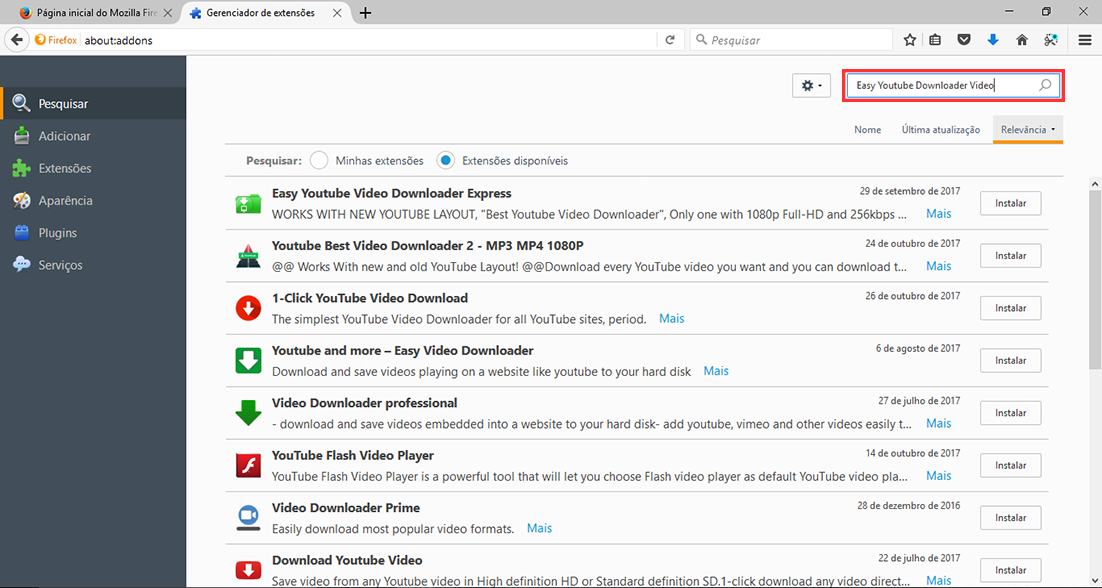1102x588 pixels.
Task: Sort results by Última atualização
Action: click(940, 130)
